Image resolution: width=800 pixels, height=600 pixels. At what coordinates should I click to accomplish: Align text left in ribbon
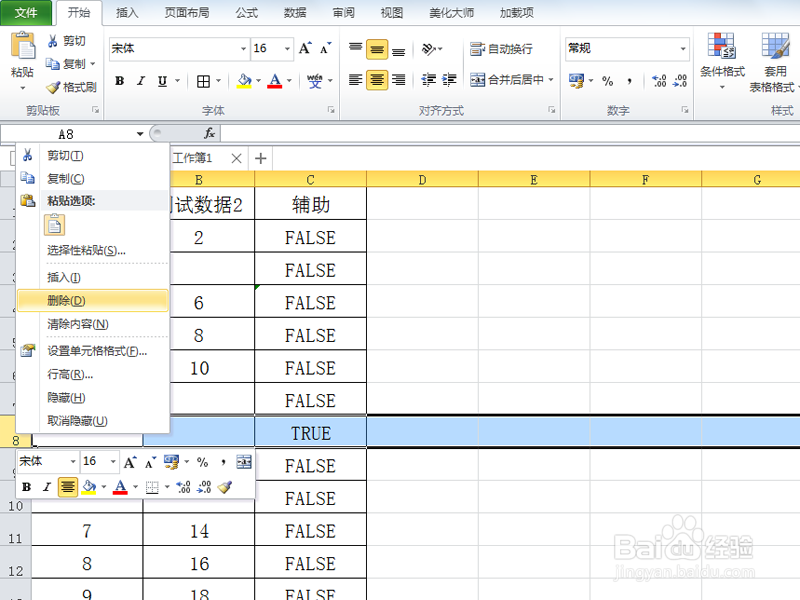coord(356,80)
